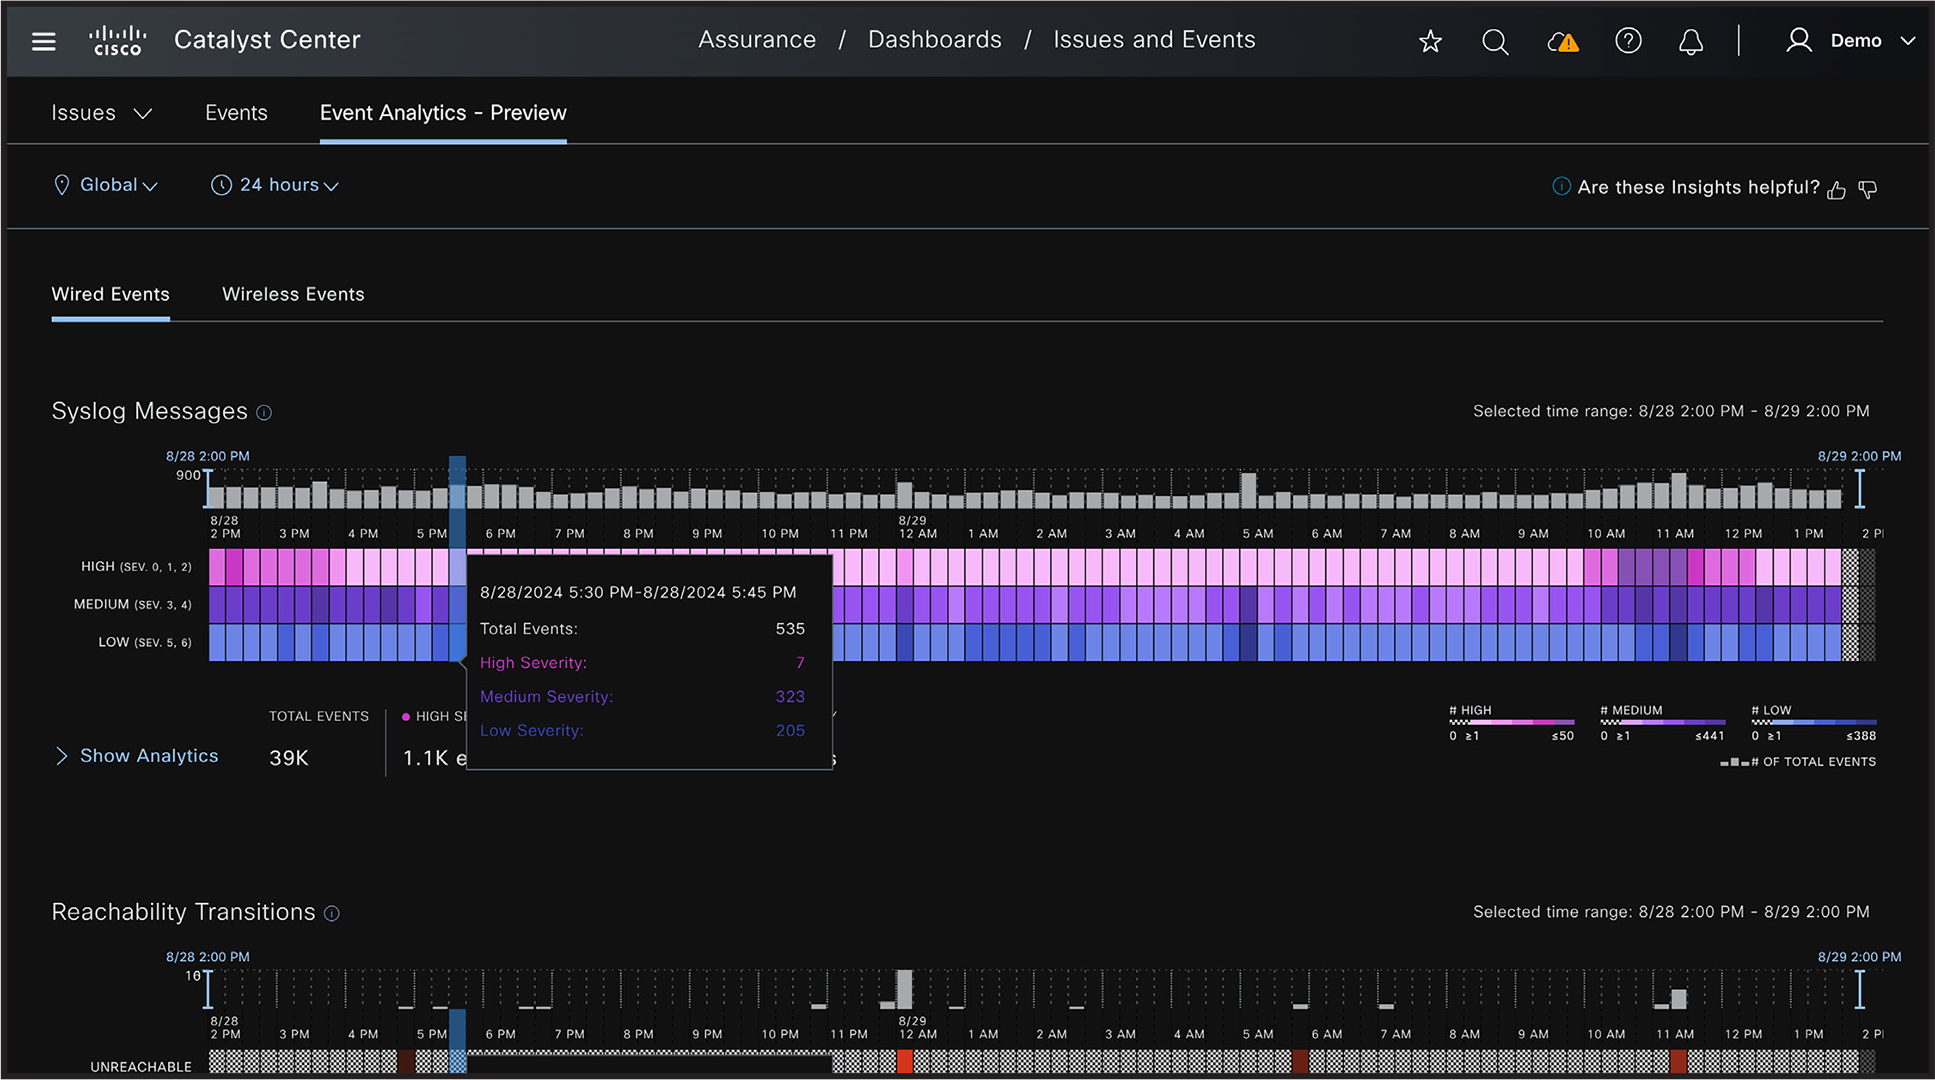Switch to the Wireless Events view
This screenshot has height=1080, width=1935.
(293, 294)
